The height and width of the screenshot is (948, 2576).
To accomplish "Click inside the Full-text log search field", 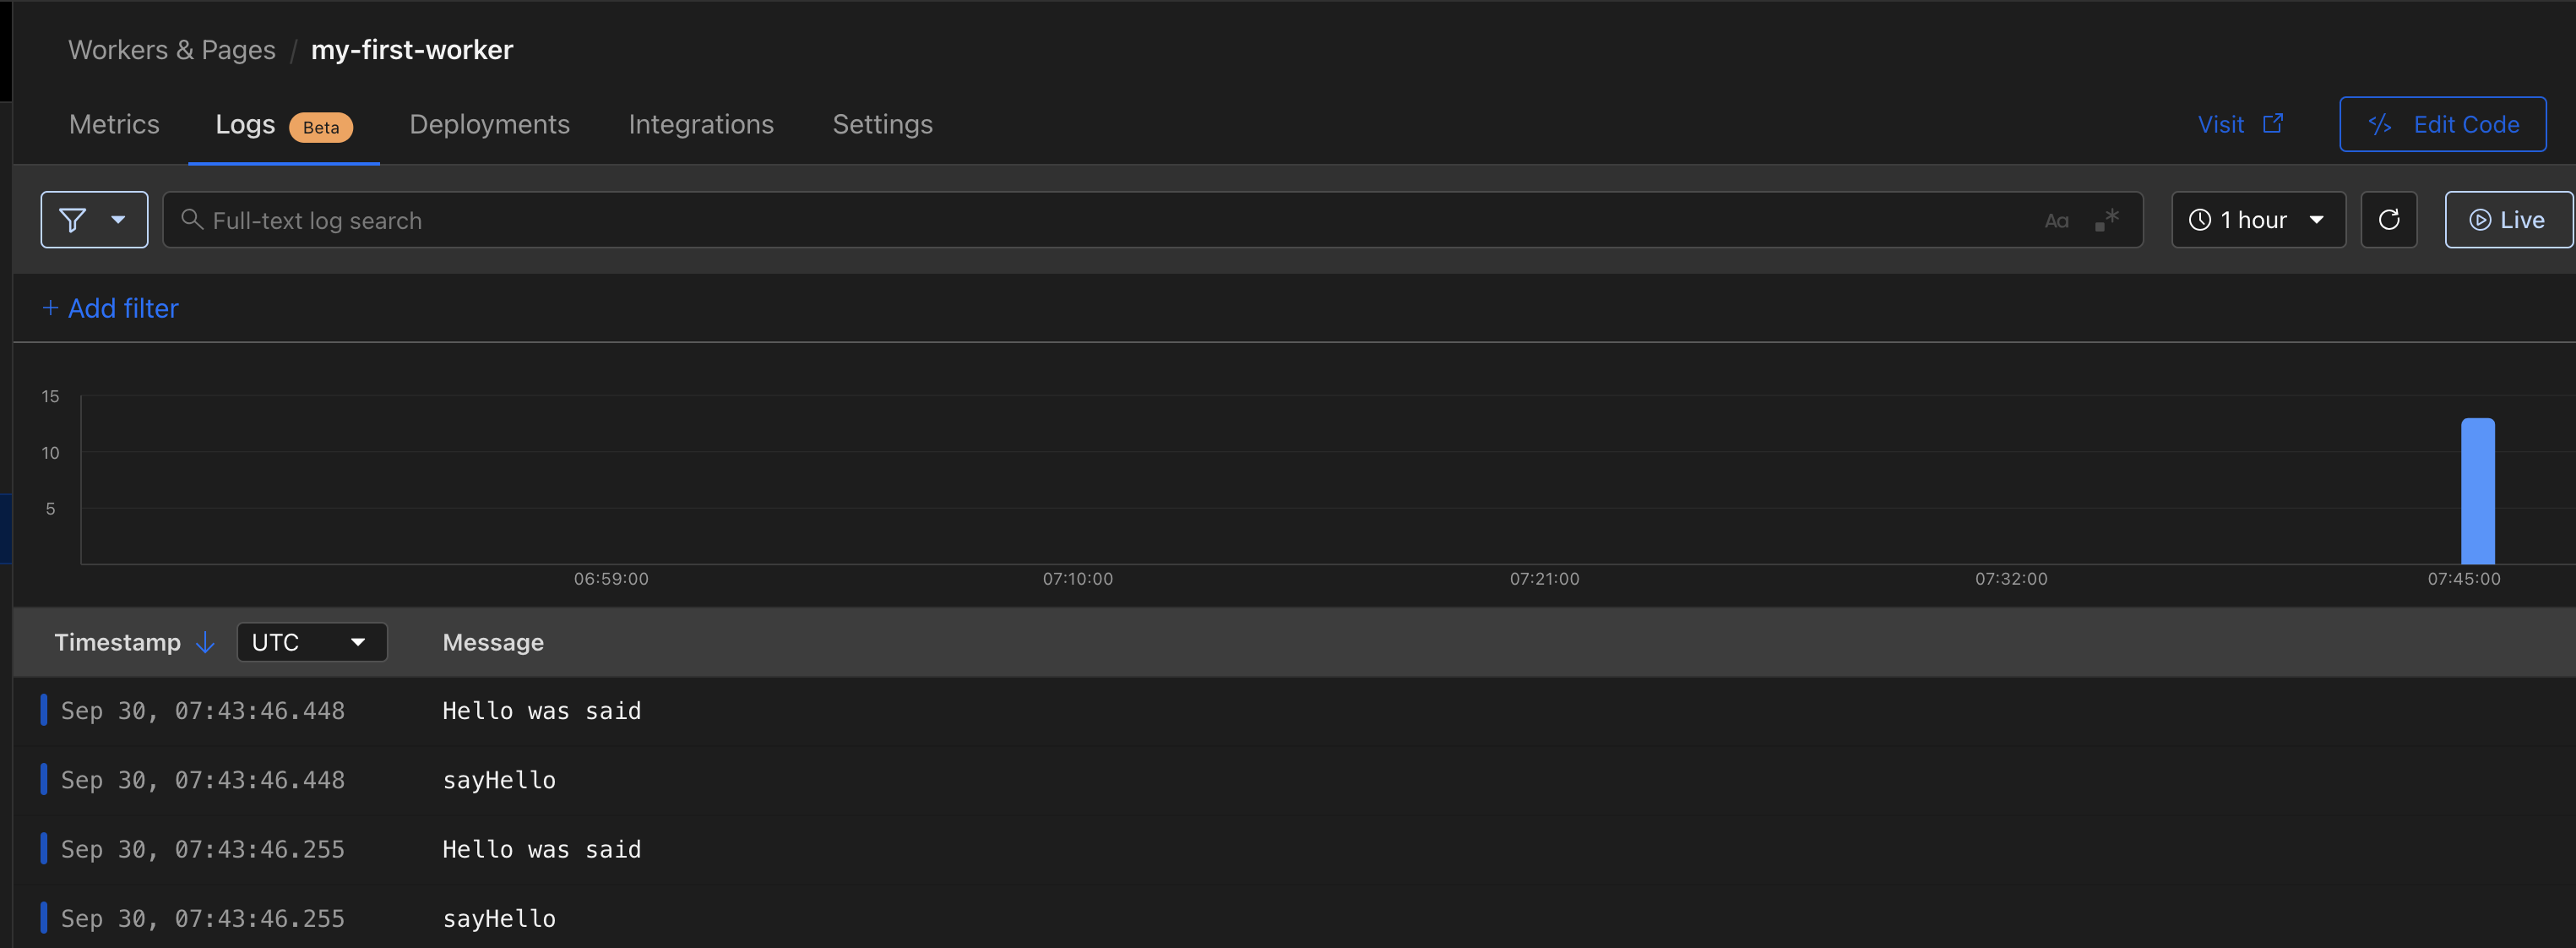I will 700,220.
